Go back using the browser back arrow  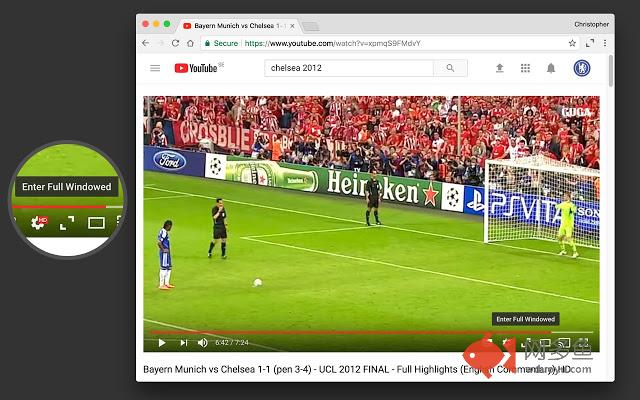click(x=146, y=43)
